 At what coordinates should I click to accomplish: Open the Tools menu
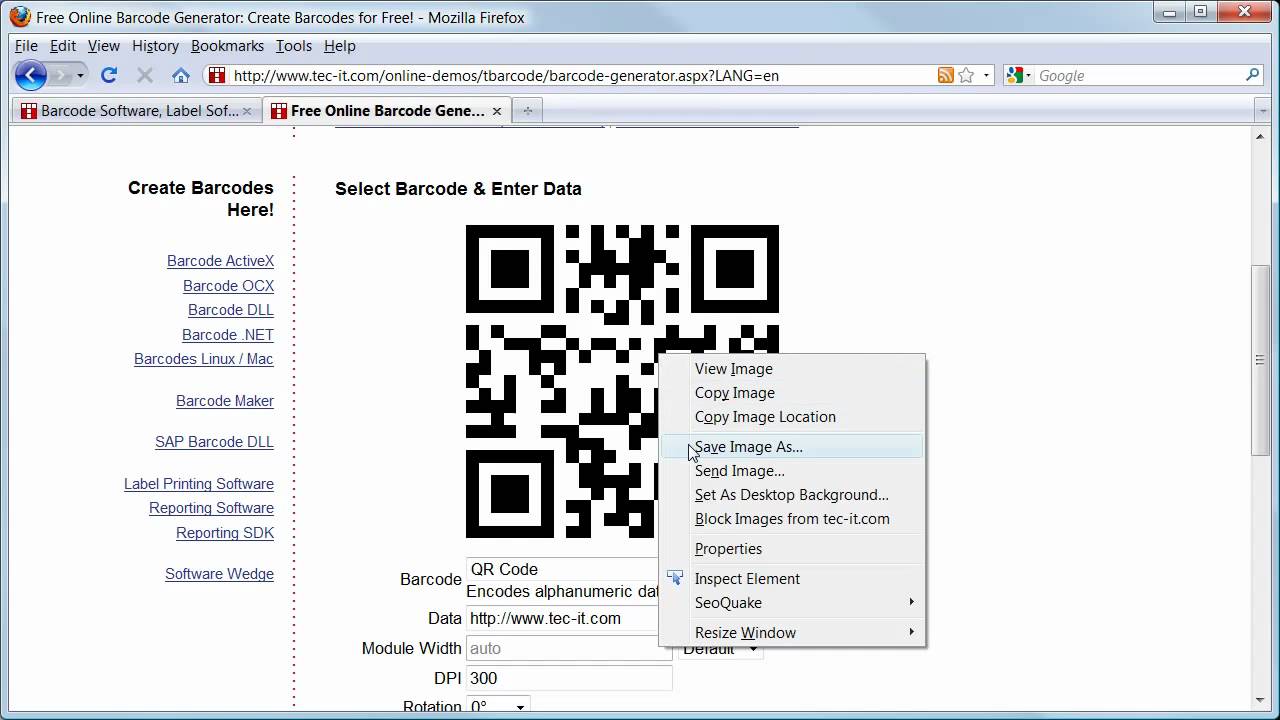click(294, 46)
